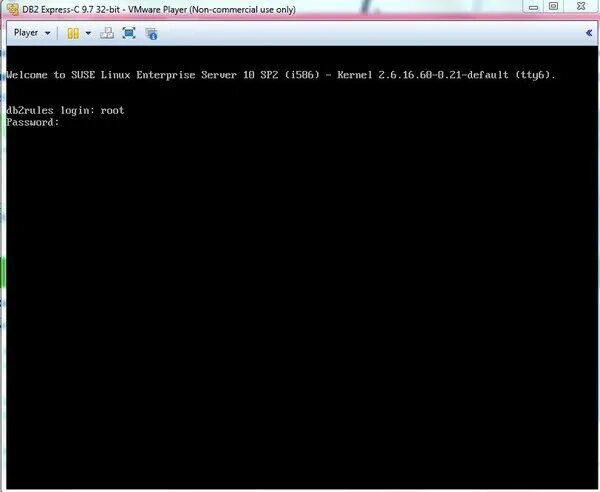Viewport: 600px width, 492px height.
Task: Open the Player menu
Action: (x=32, y=33)
